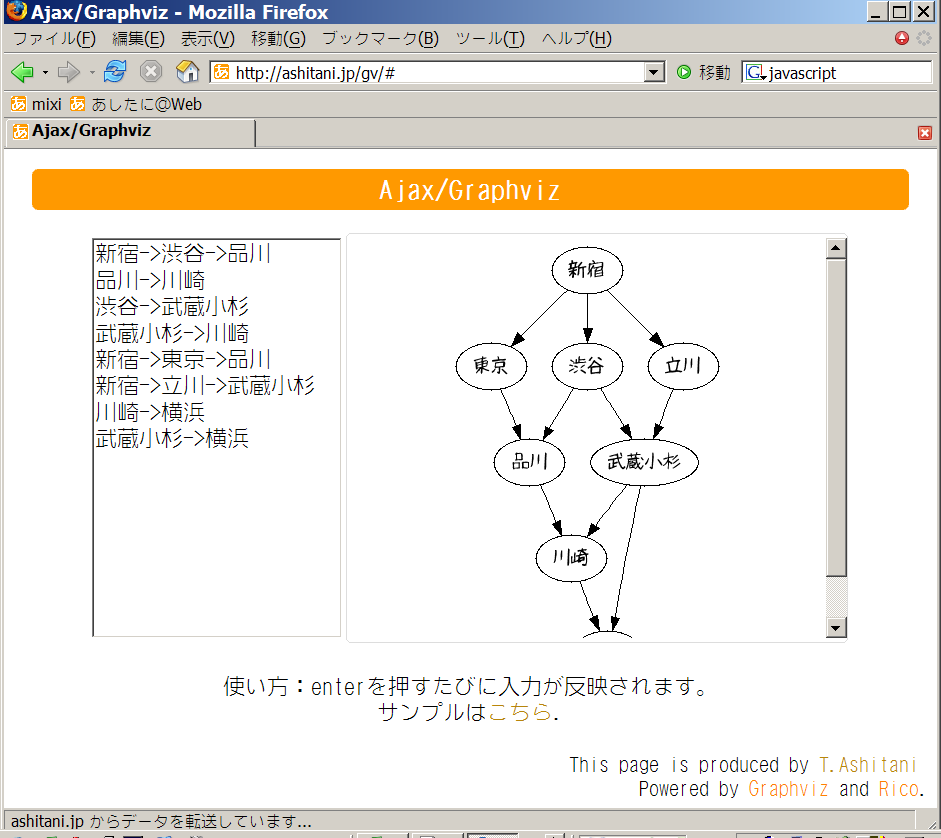Click the line 新宿->立川->武蔵小杉
The image size is (941, 838).
click(x=205, y=385)
